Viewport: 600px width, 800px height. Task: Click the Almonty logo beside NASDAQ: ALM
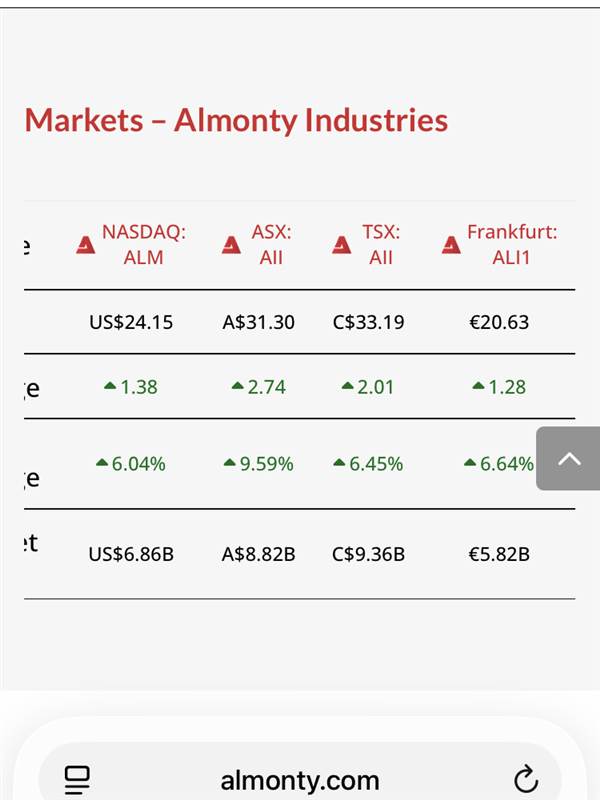pyautogui.click(x=86, y=245)
